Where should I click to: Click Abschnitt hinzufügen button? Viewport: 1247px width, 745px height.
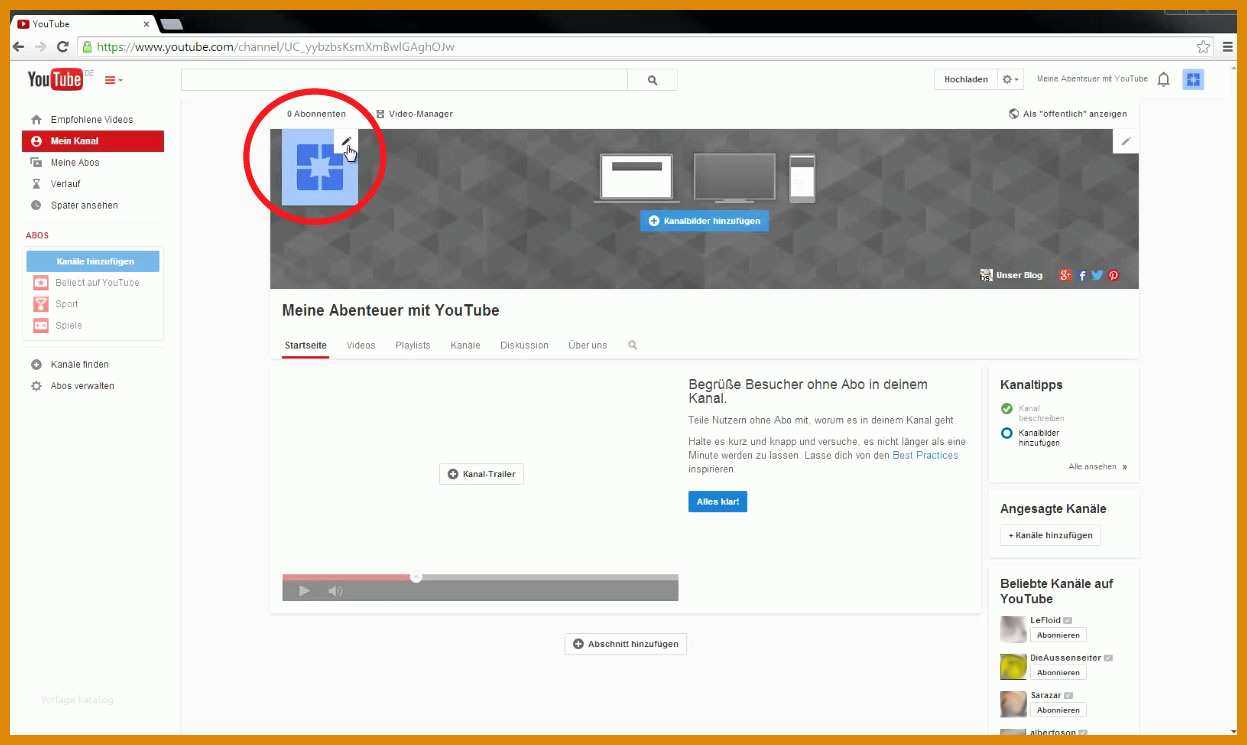[626, 644]
